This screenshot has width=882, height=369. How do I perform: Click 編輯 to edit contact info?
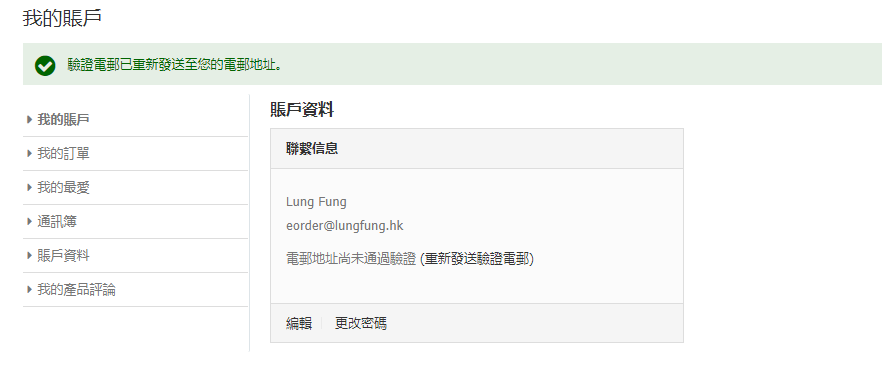[299, 323]
